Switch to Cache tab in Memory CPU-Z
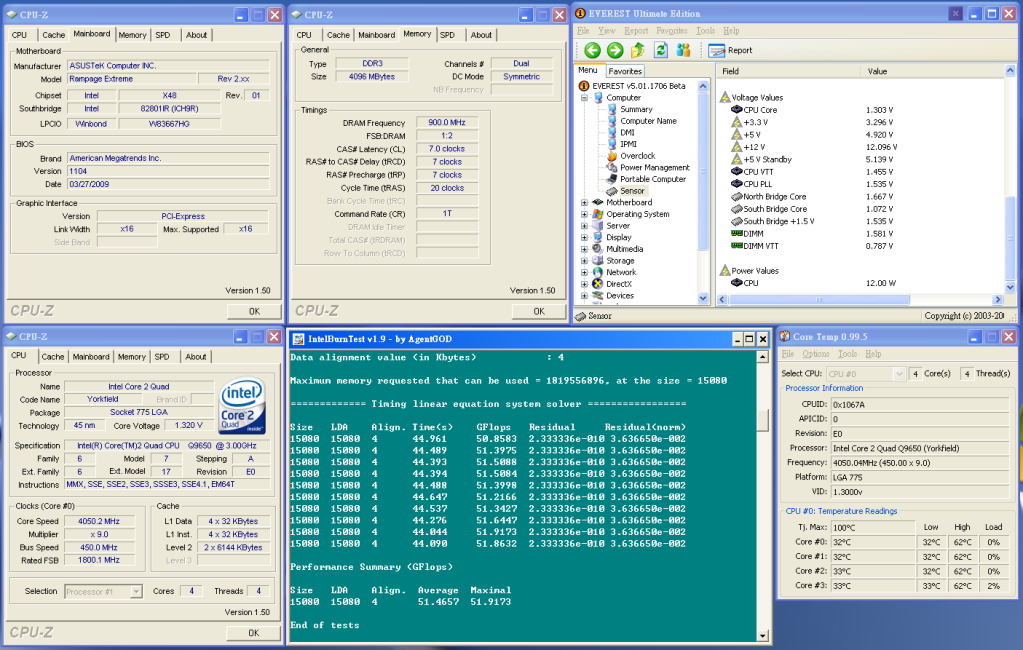 338,35
